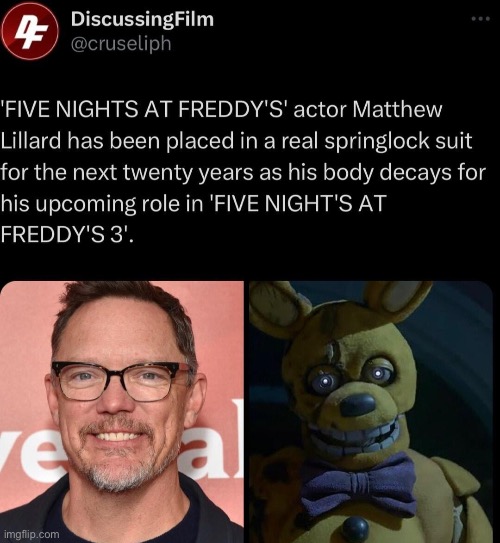Open the yellow rabbit animatronic image
Screen dimensions: 500x543
371,412
